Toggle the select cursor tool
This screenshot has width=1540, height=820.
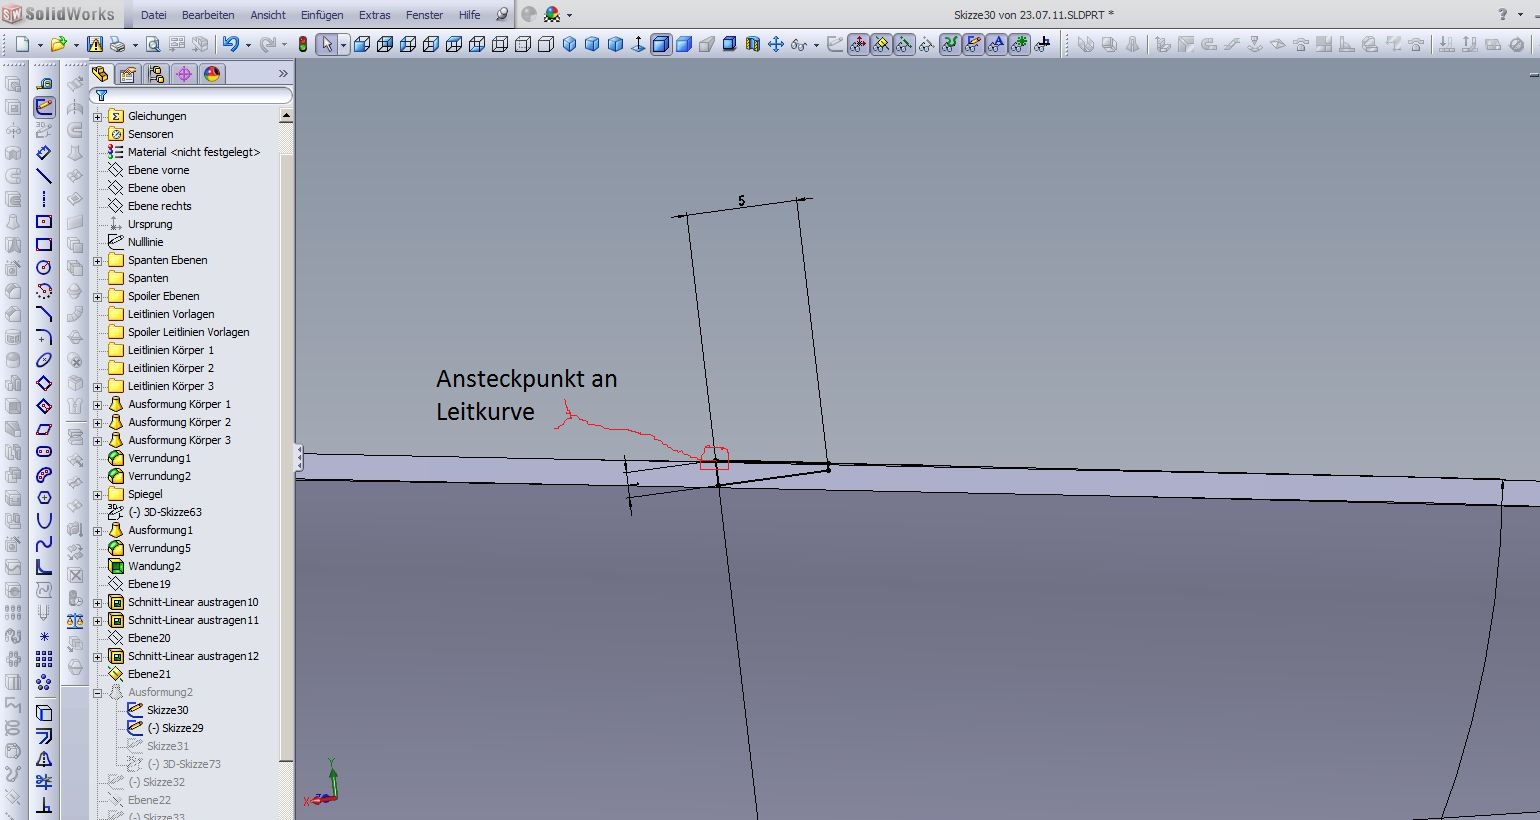point(326,44)
